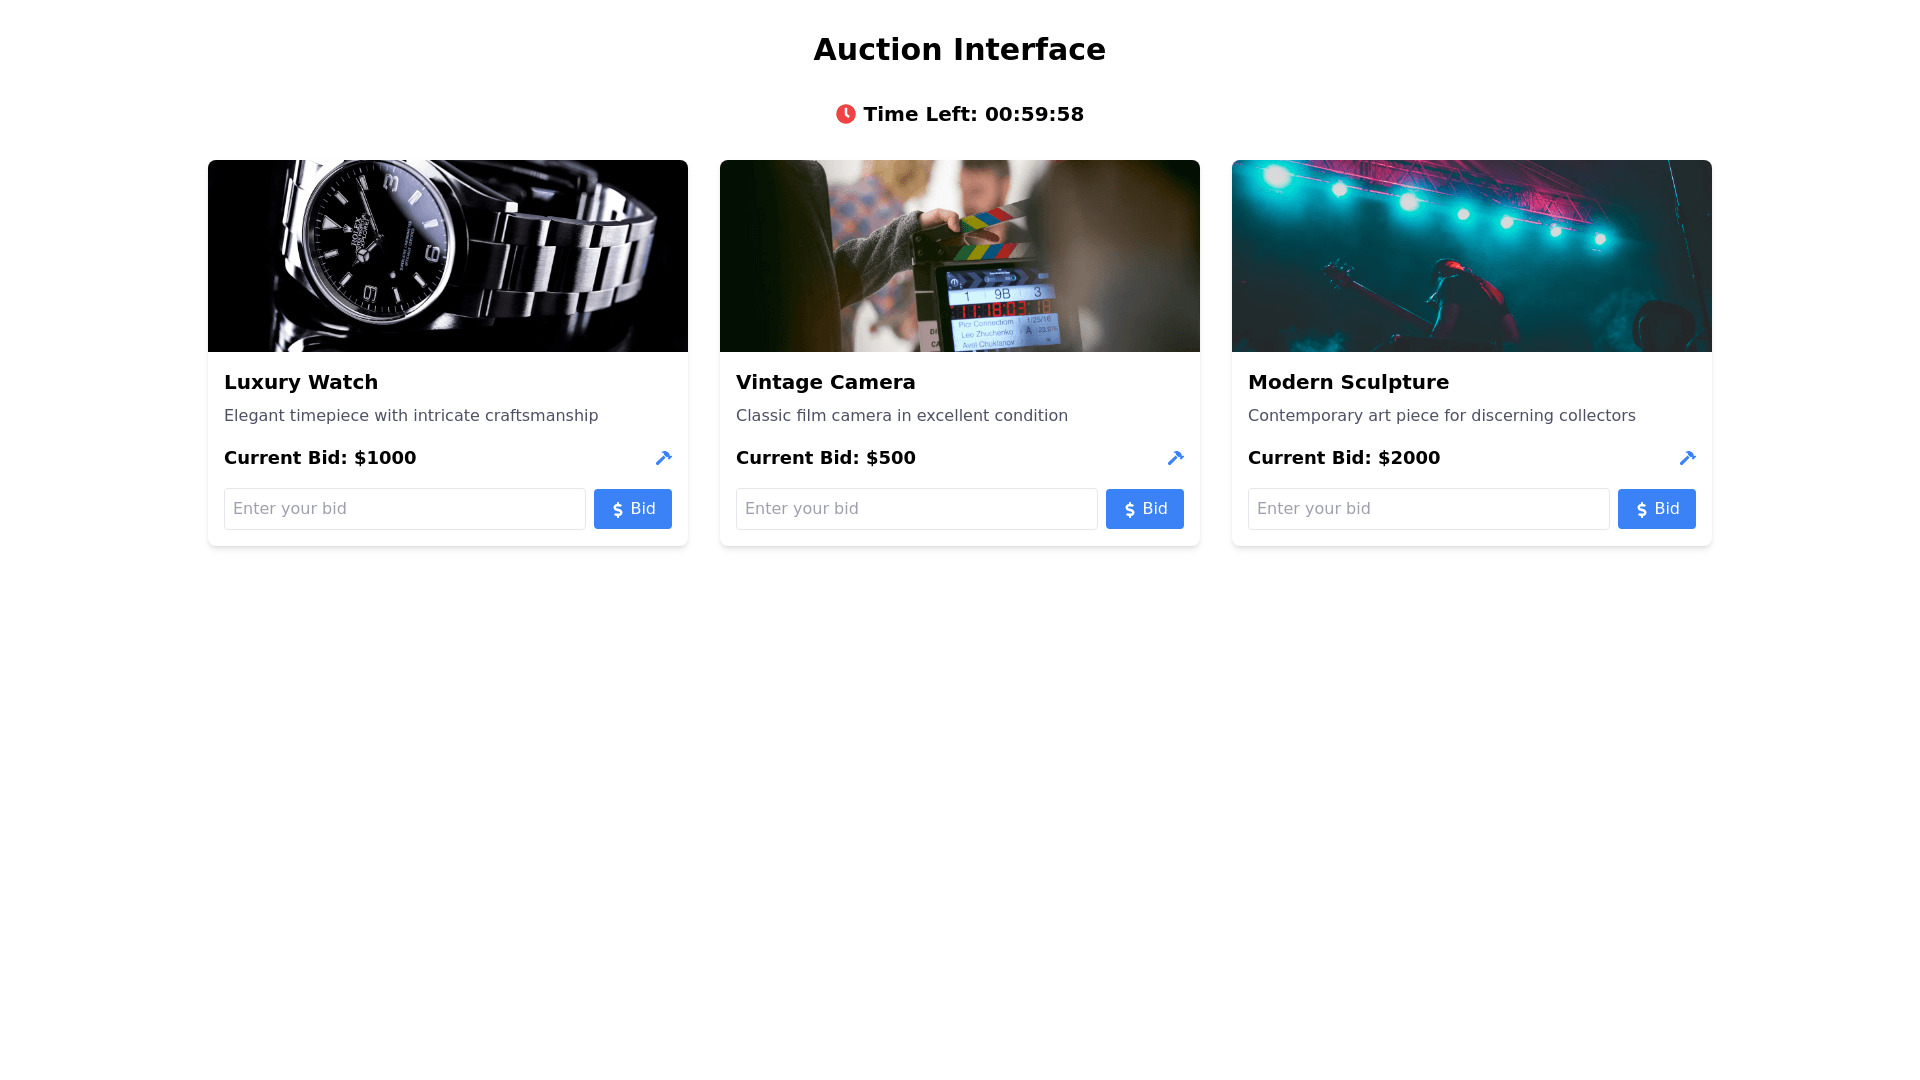
Task: Click the gavel icon for Vintage Camera
Action: point(1176,458)
